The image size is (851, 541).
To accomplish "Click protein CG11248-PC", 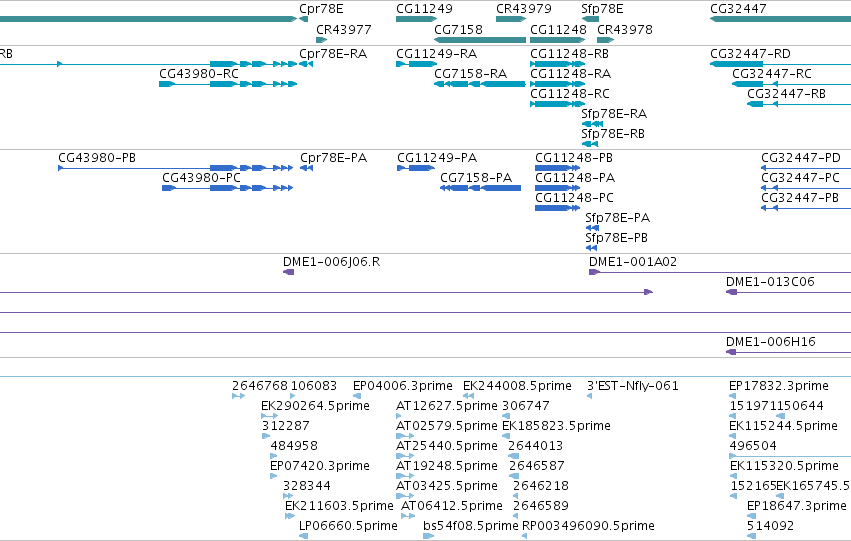I will click(x=574, y=198).
